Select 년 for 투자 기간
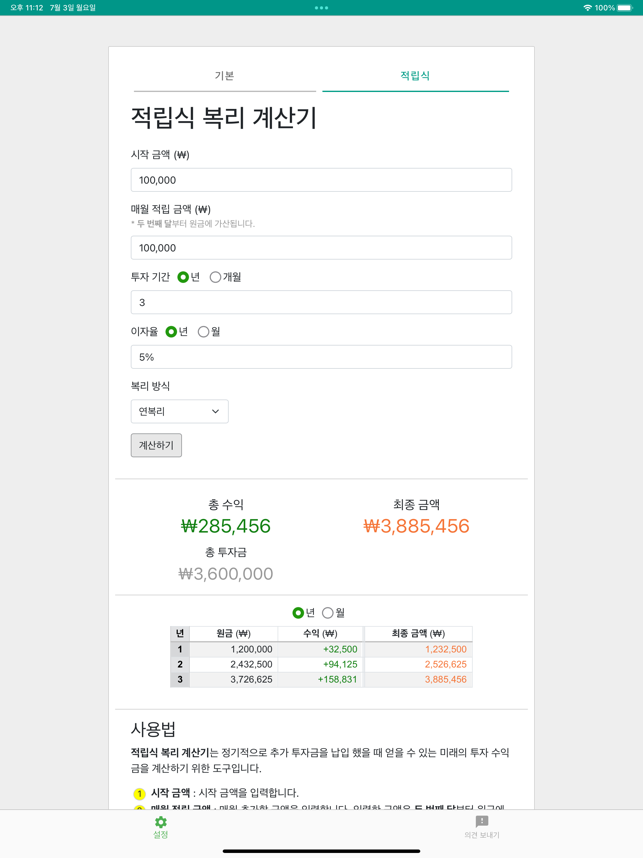643x858 pixels. pyautogui.click(x=183, y=277)
